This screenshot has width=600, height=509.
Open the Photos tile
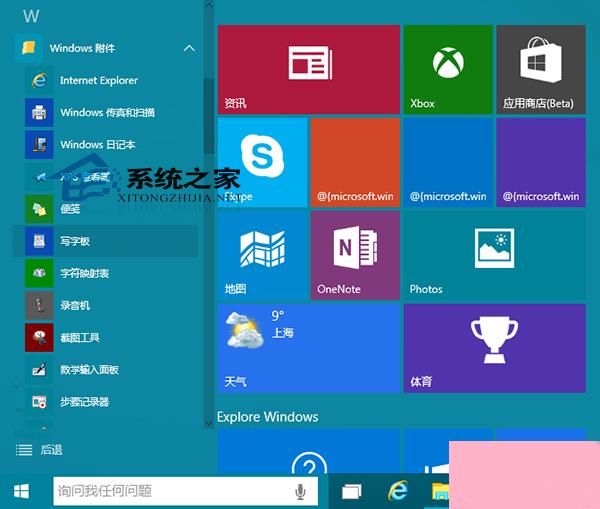(494, 255)
